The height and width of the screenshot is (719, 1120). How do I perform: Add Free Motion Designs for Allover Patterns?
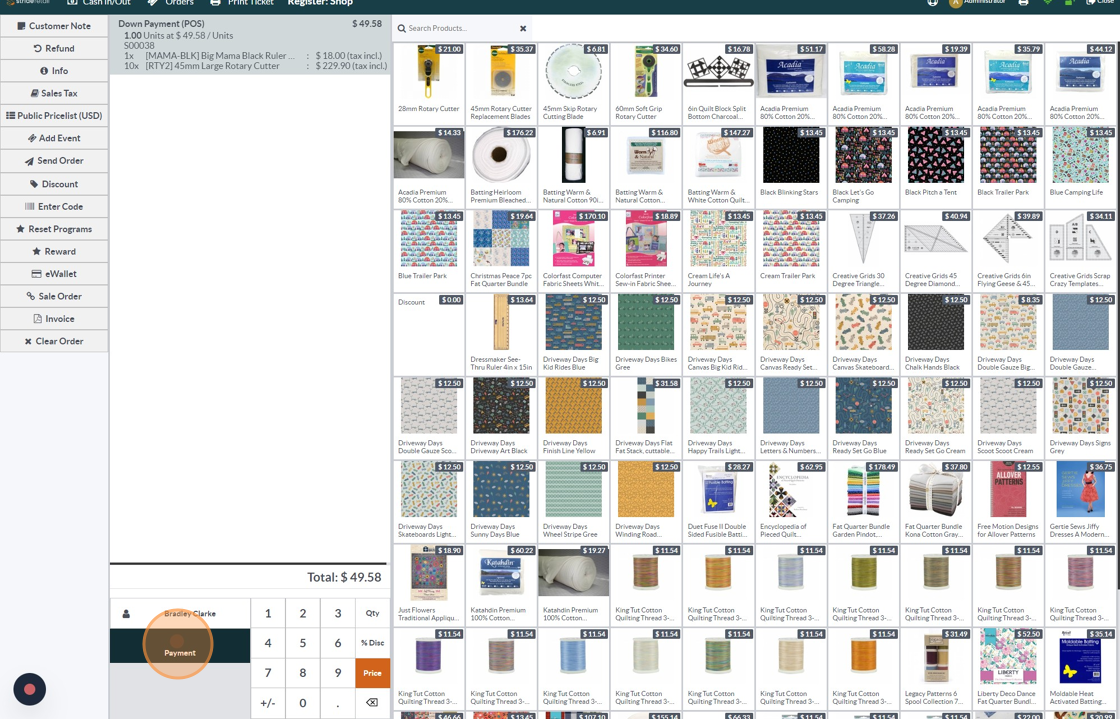click(1008, 501)
